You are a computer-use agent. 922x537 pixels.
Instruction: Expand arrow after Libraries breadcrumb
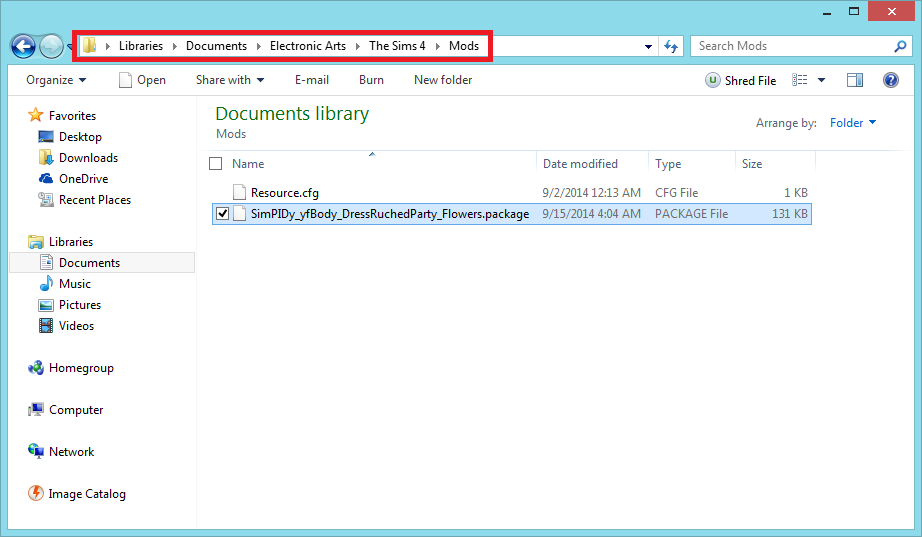point(175,46)
